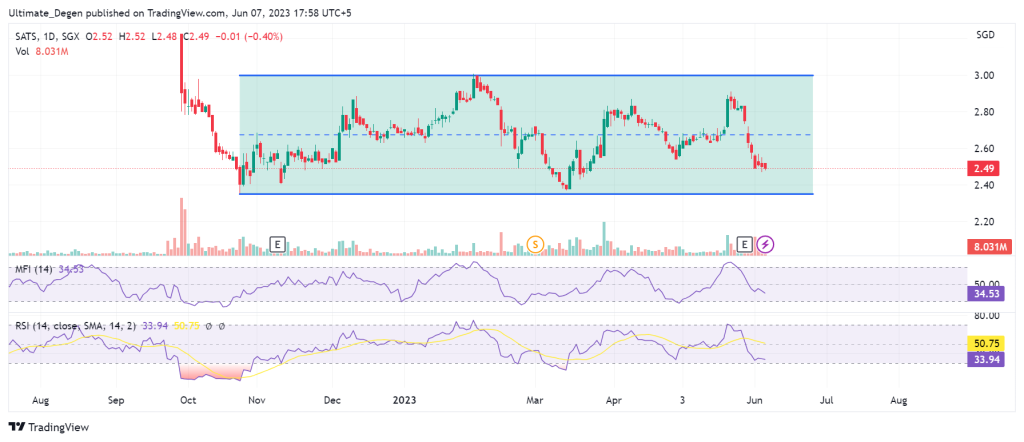Viewport: 1024px width, 442px height.
Task: Click the 2.60 price axis label
Action: click(x=985, y=149)
